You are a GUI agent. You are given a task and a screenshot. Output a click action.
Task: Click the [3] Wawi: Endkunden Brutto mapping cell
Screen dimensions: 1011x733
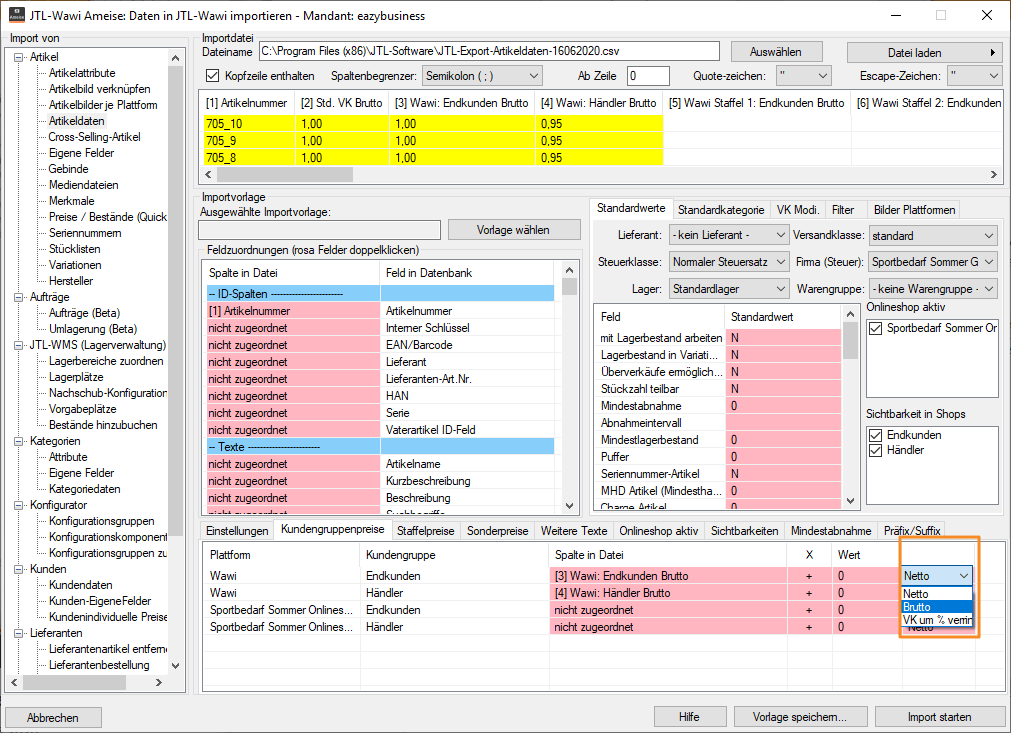click(x=668, y=576)
